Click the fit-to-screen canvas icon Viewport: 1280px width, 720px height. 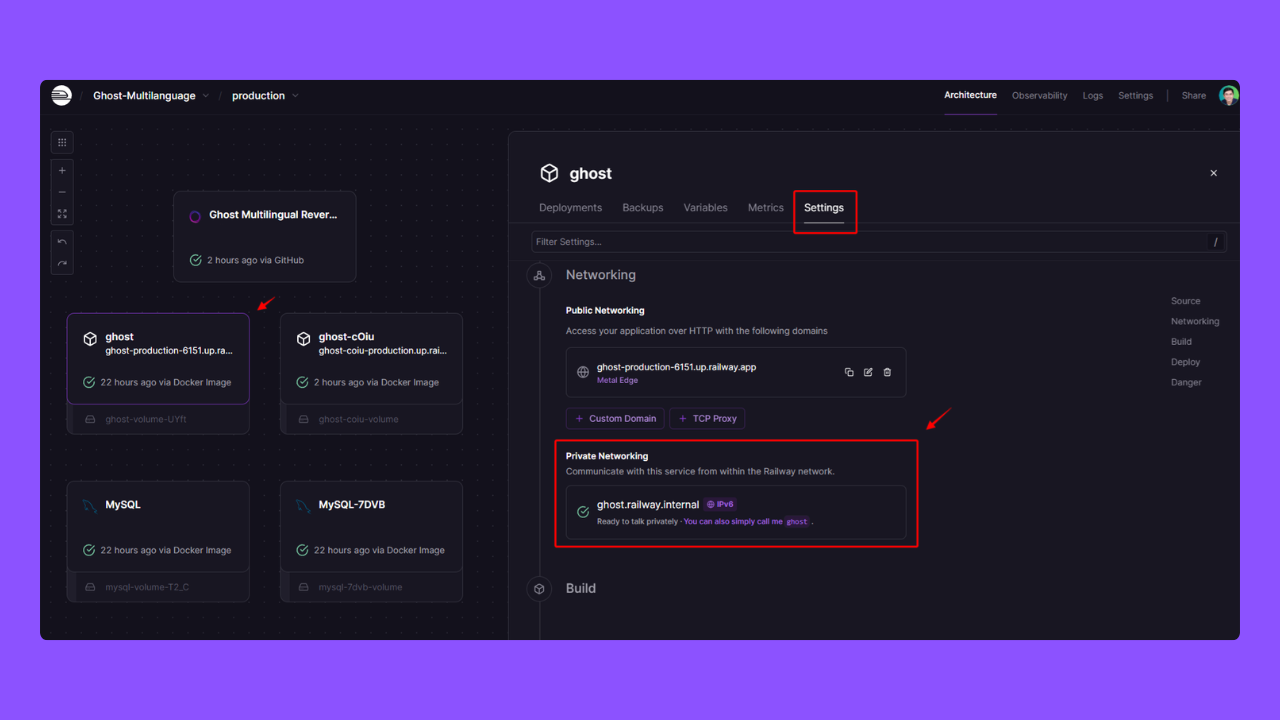tap(62, 214)
